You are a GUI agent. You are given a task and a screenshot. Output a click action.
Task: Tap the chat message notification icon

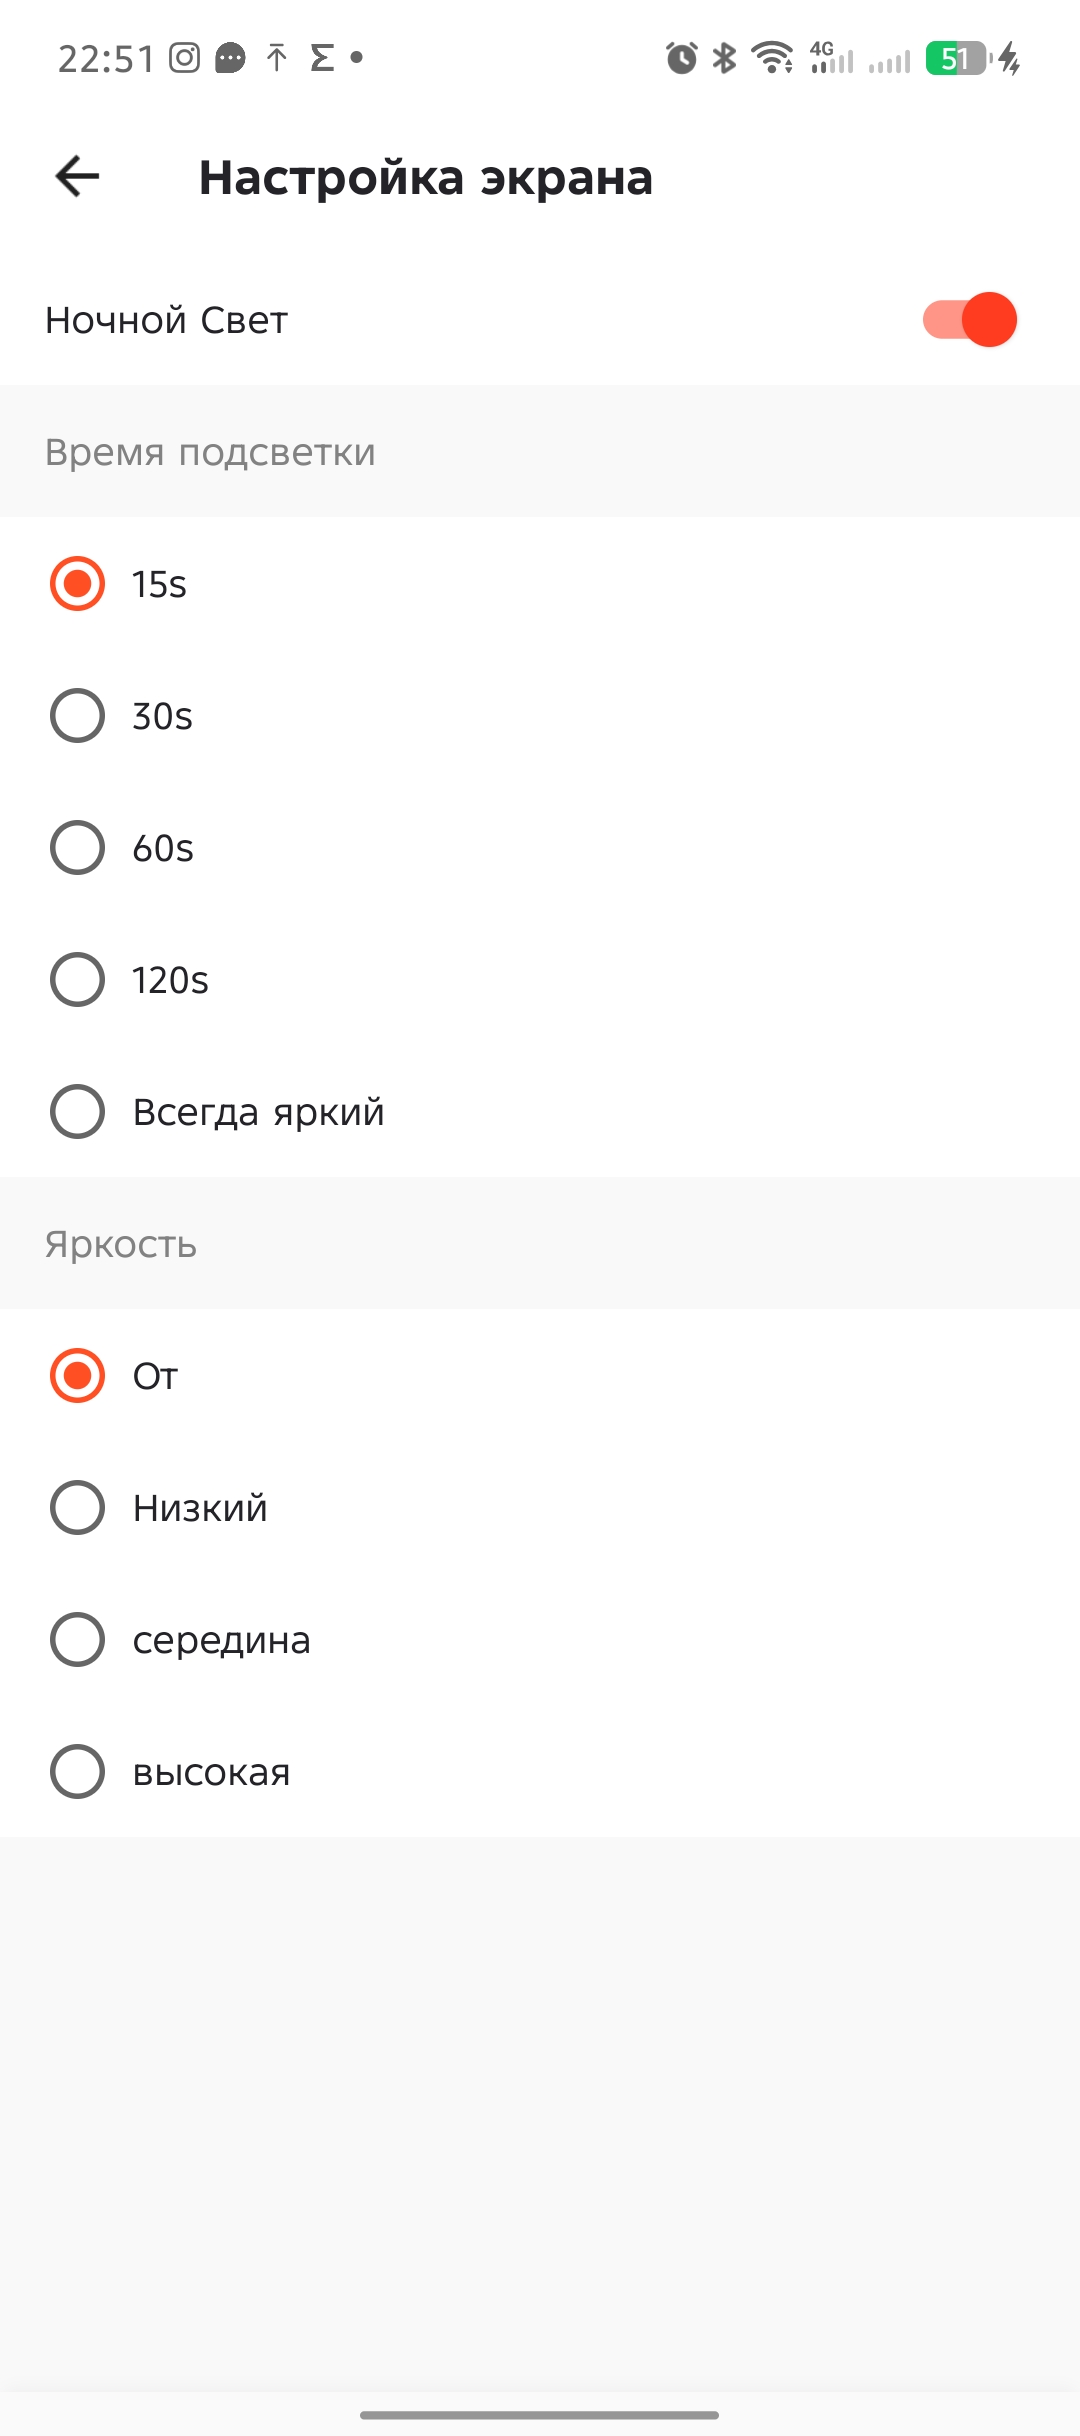click(x=230, y=59)
